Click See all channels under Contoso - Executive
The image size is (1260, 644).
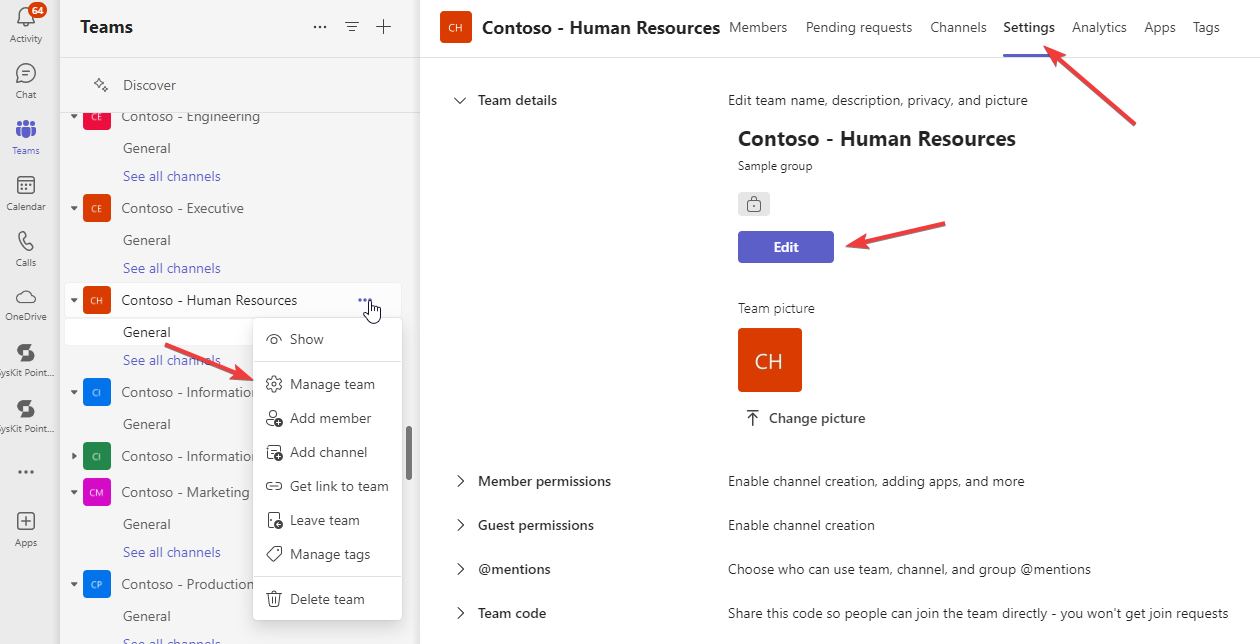[x=172, y=268]
